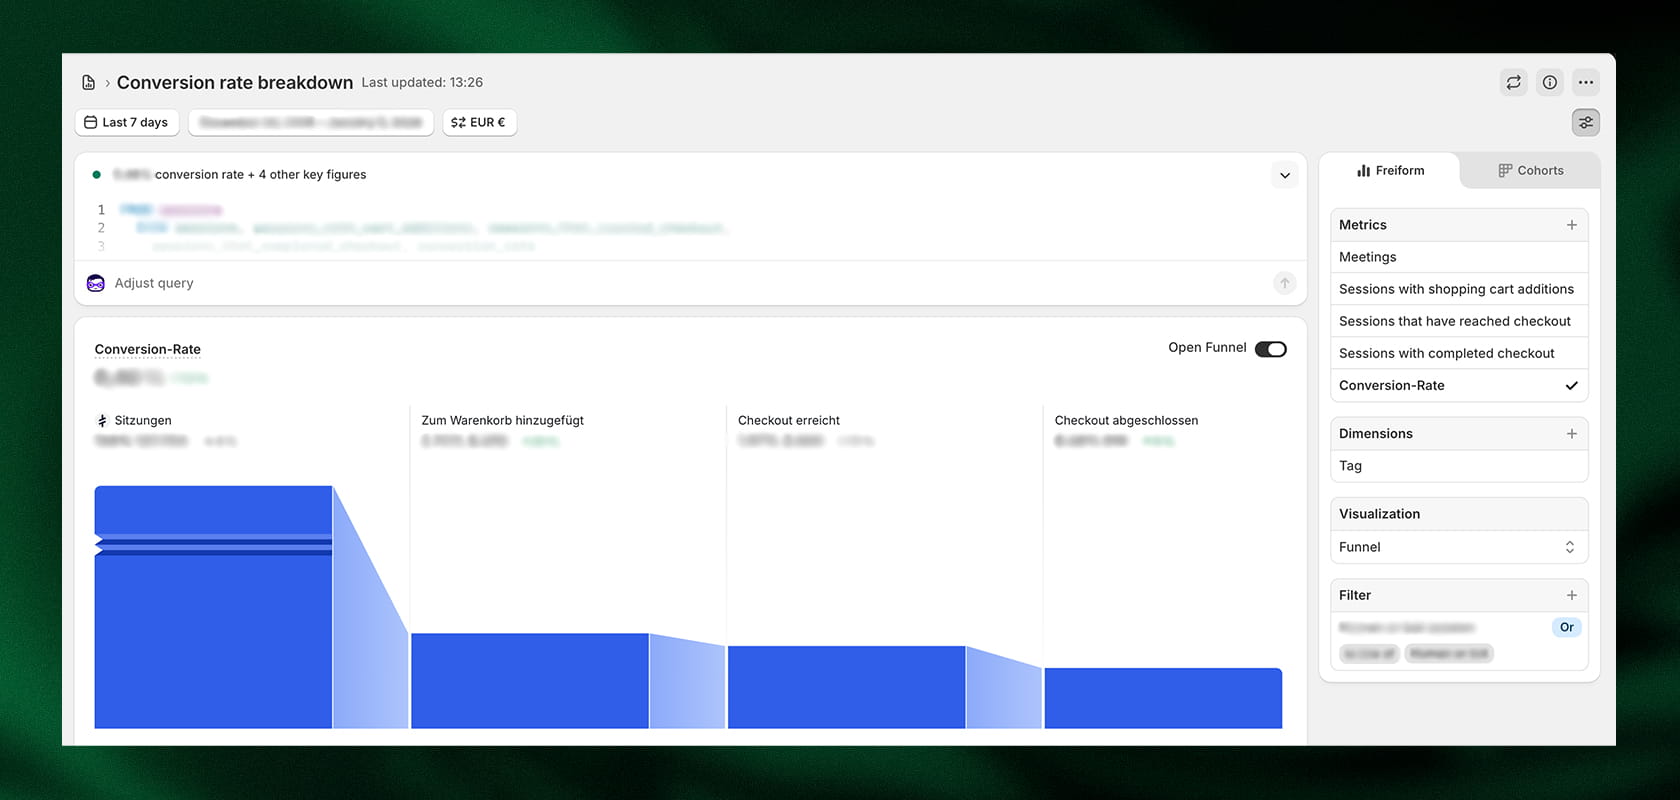Click the refresh report icon
Image resolution: width=1680 pixels, height=800 pixels.
point(1513,82)
